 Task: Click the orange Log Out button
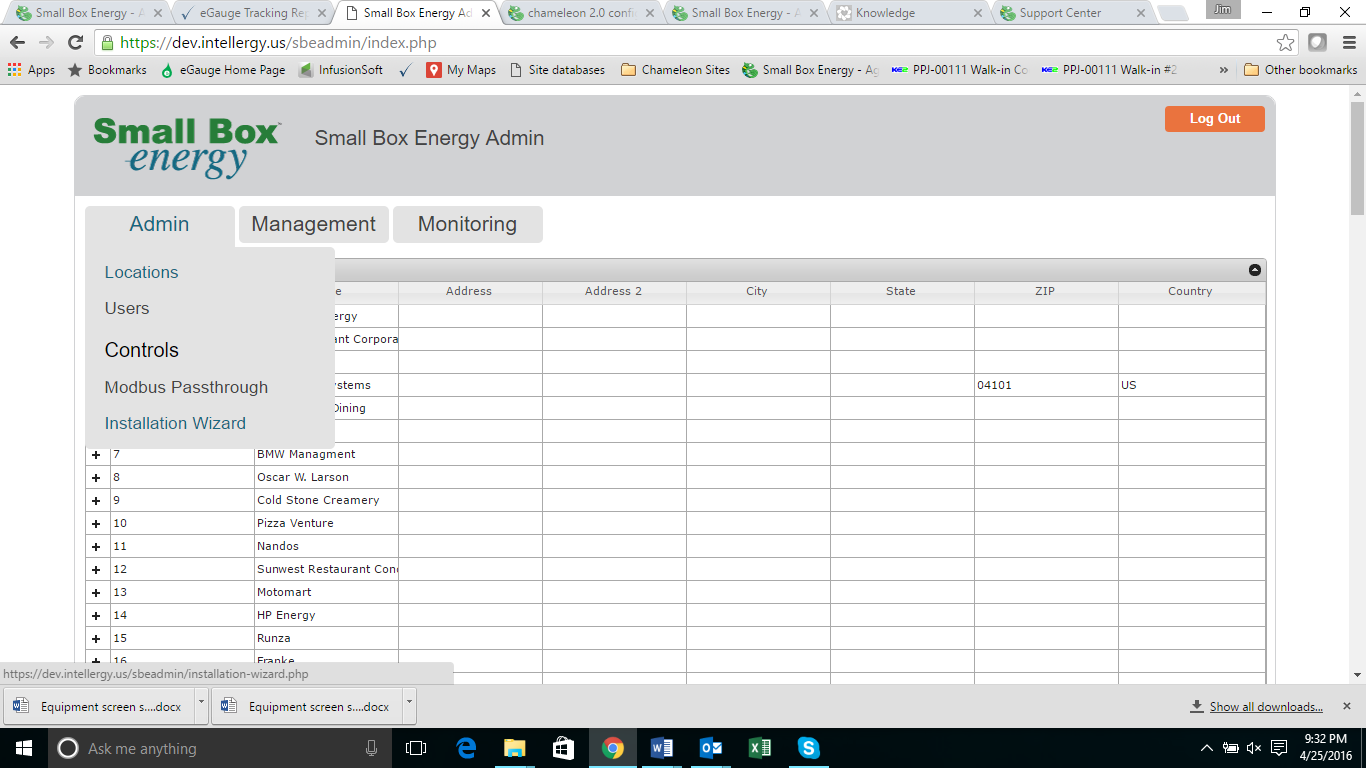[1215, 118]
